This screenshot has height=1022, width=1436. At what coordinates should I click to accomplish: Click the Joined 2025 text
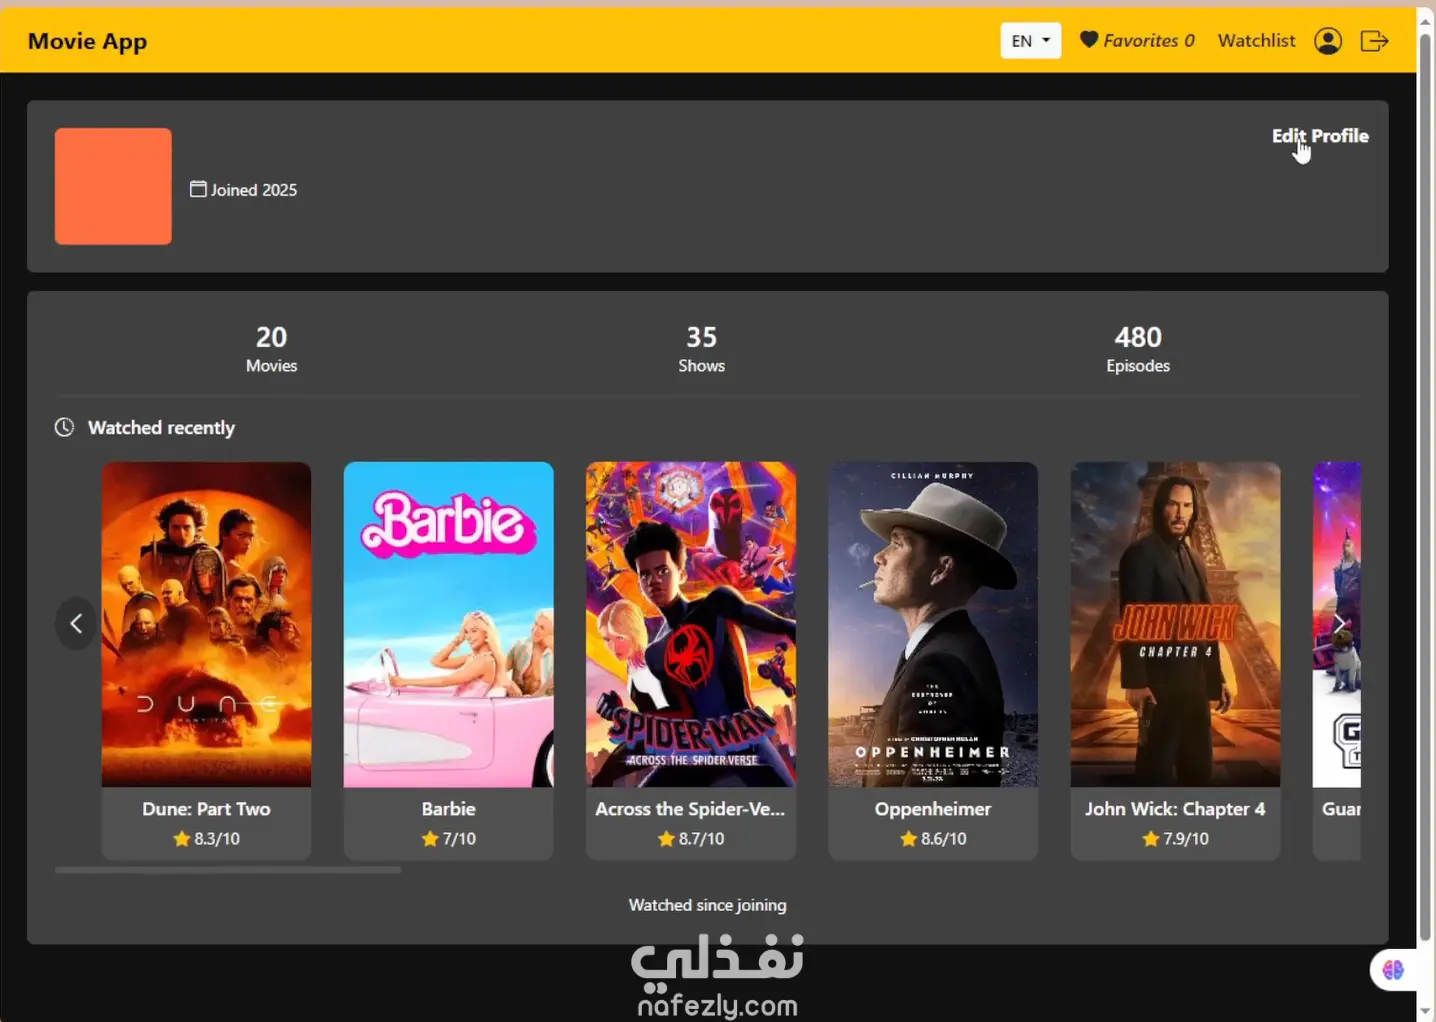(254, 190)
